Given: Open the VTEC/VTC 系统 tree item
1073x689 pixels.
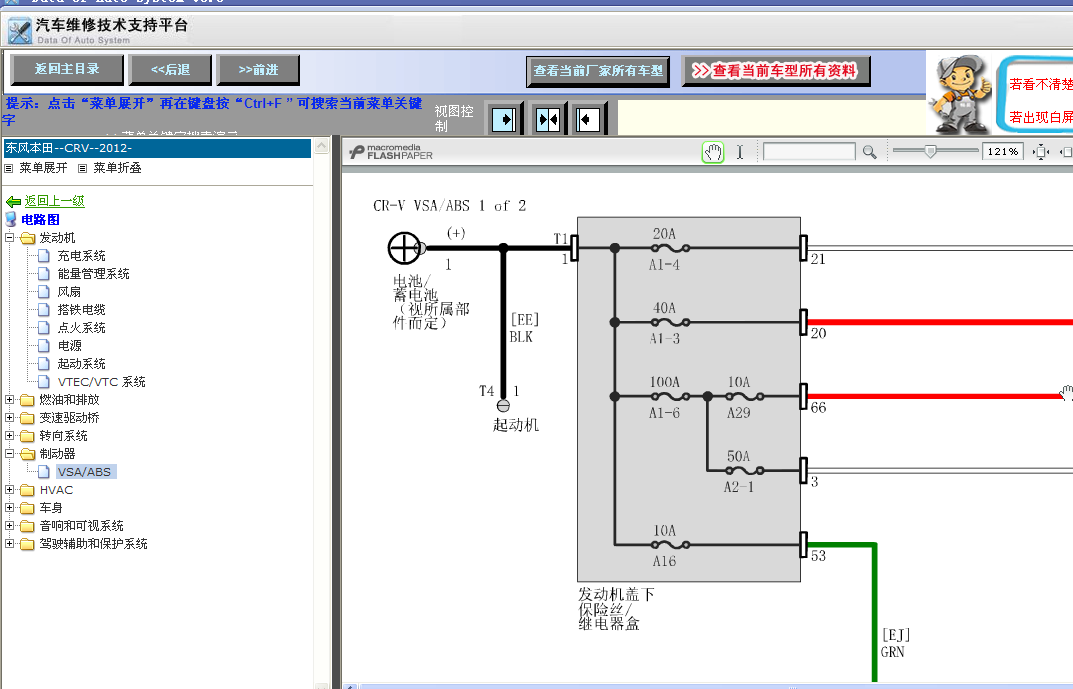Looking at the screenshot, I should (x=101, y=382).
